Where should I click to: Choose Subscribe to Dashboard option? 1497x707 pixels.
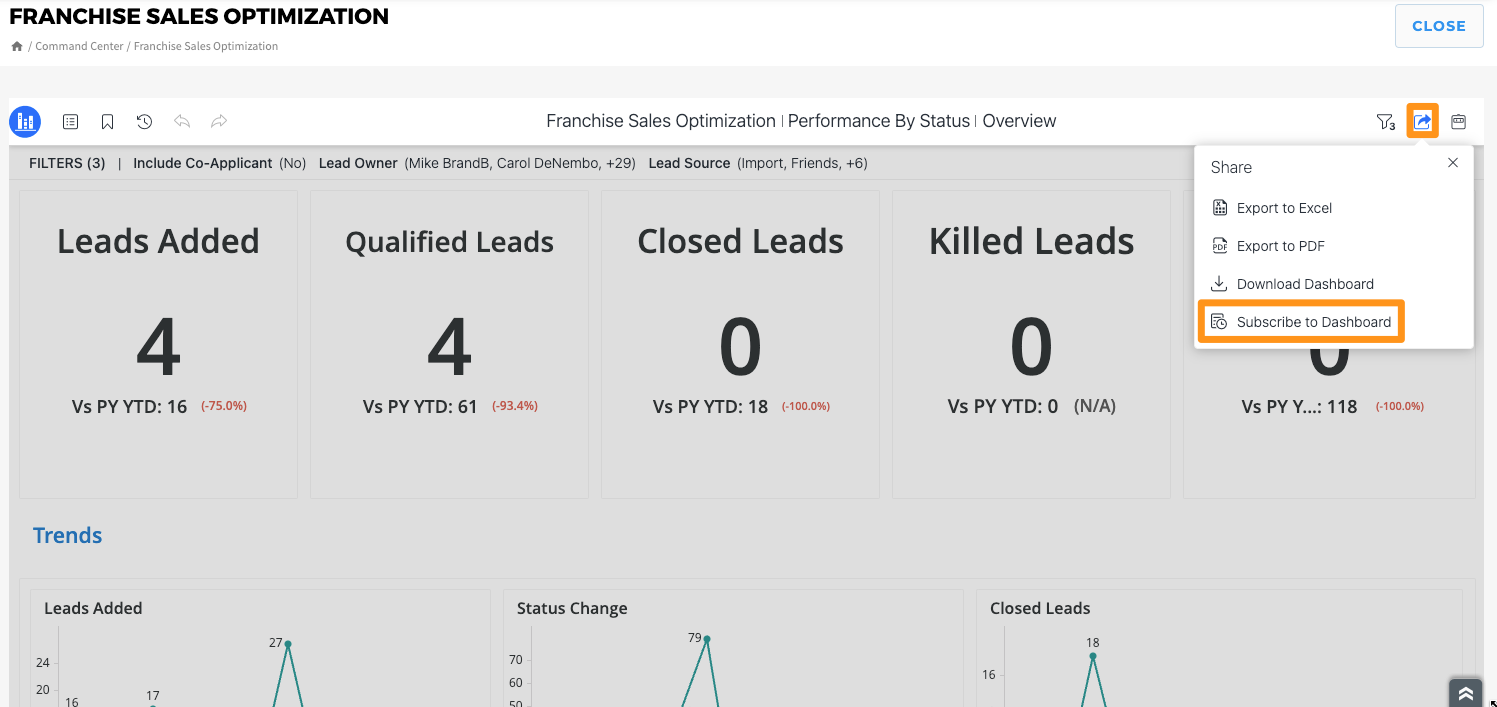[1301, 322]
